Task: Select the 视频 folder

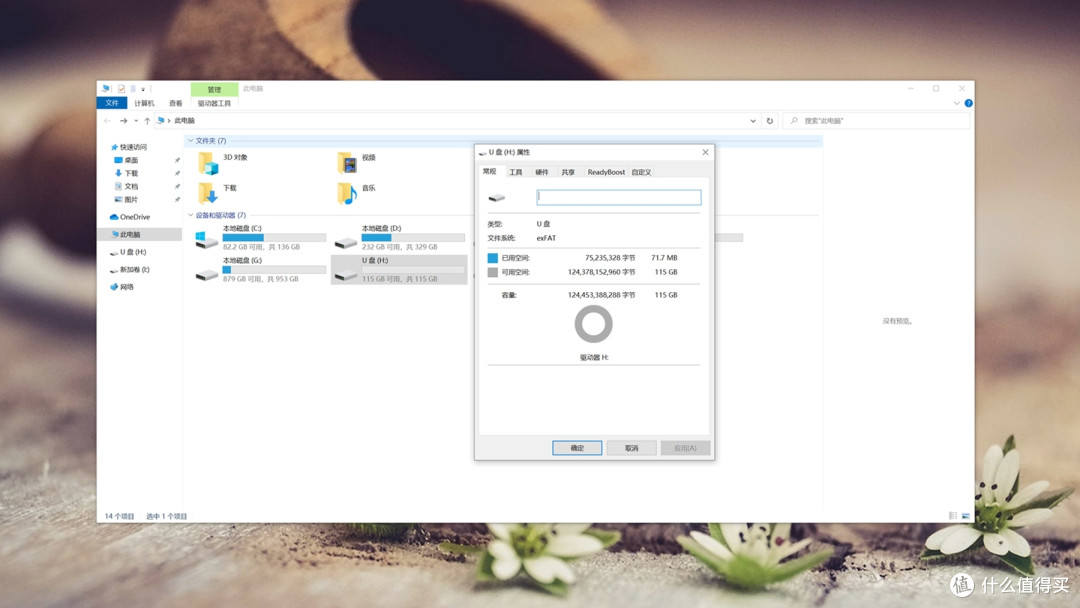Action: [x=358, y=163]
